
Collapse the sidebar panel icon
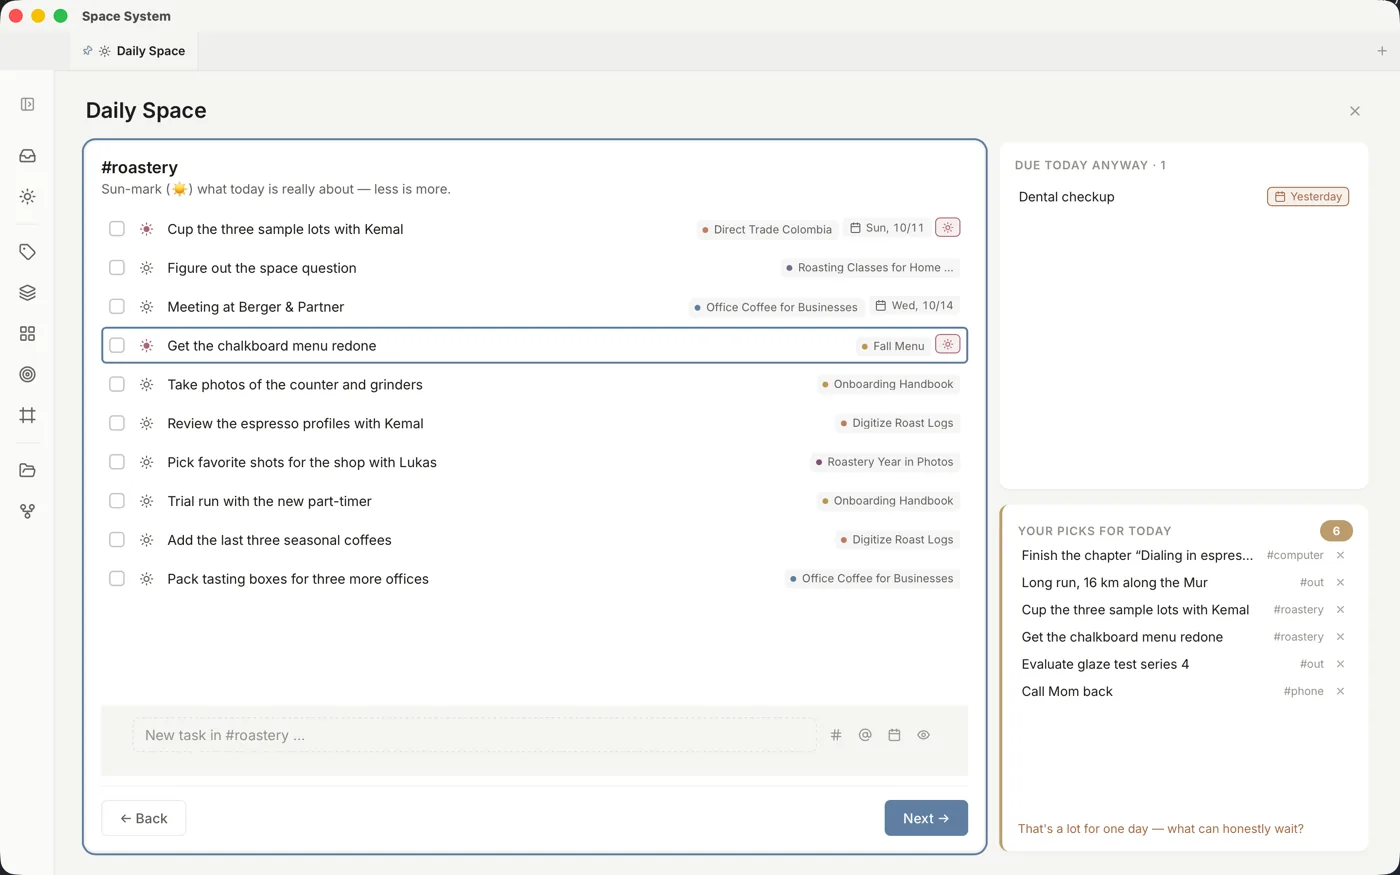[27, 104]
